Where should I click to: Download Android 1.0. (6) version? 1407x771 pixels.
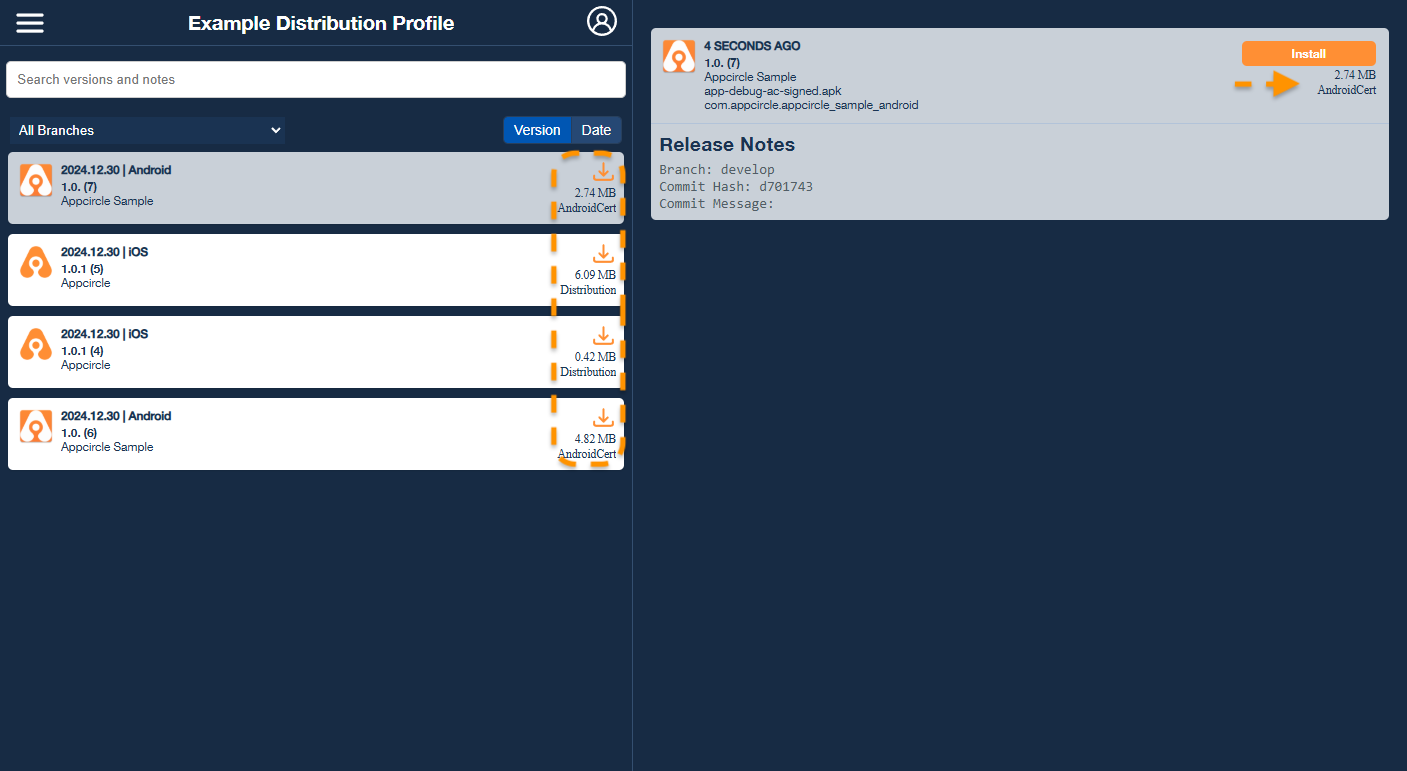[x=603, y=418]
